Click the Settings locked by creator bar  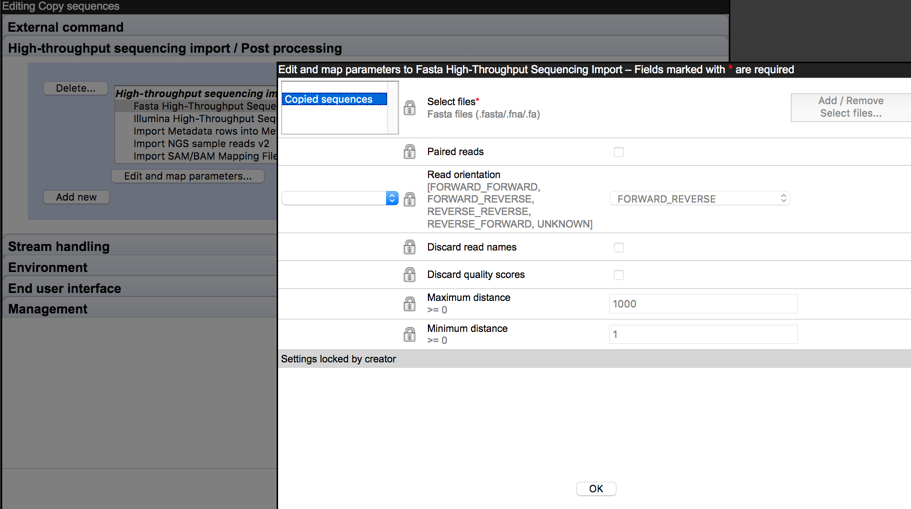[594, 359]
